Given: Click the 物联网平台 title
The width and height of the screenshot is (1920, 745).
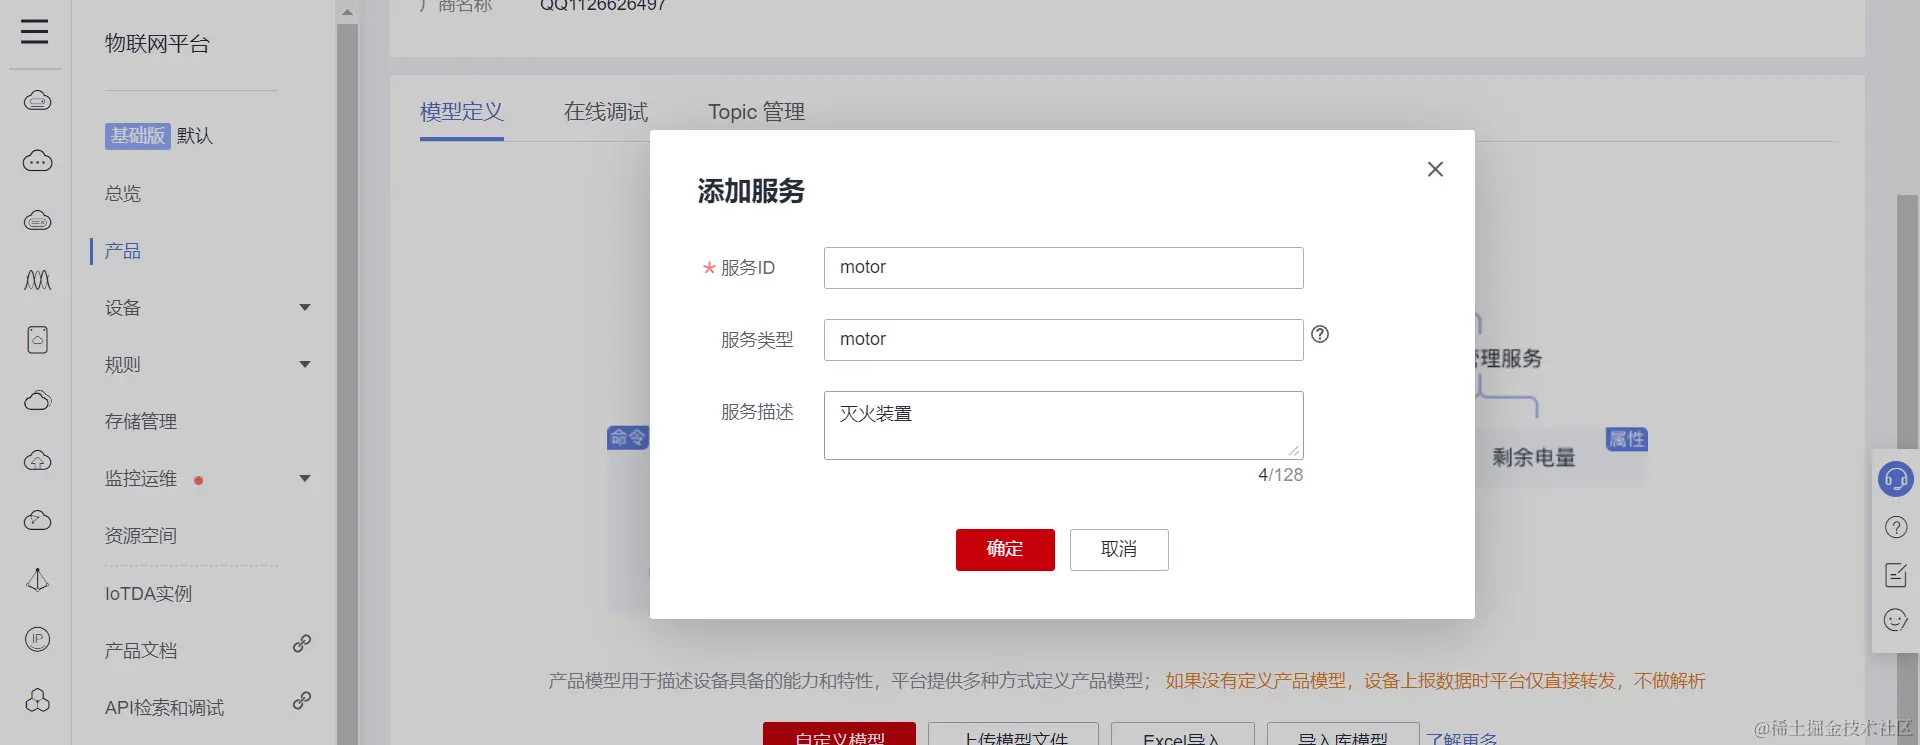Looking at the screenshot, I should (x=157, y=44).
